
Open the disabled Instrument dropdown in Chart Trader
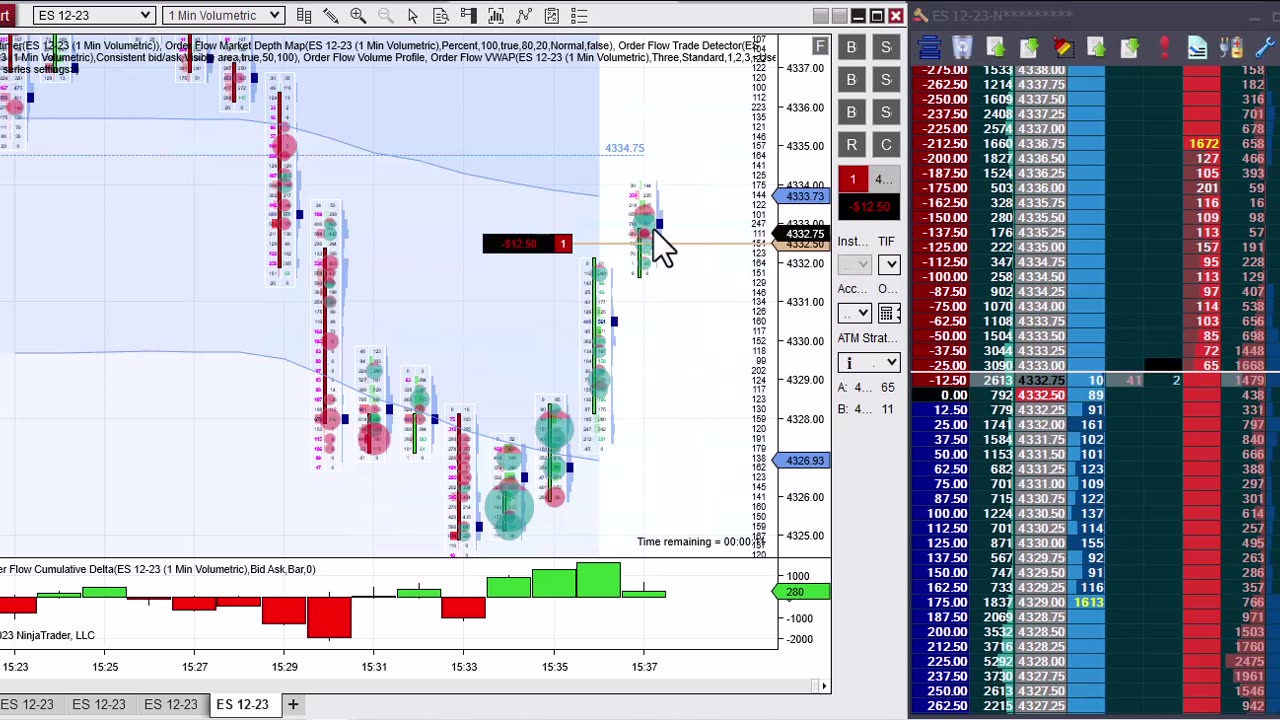[855, 264]
